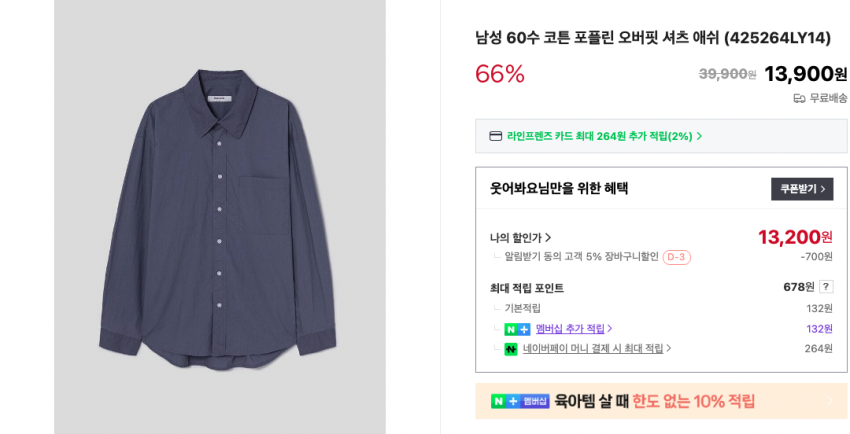The height and width of the screenshot is (434, 850).
Task: Expand the 네이버페이 머니 결제 적립 chevron
Action: [669, 349]
